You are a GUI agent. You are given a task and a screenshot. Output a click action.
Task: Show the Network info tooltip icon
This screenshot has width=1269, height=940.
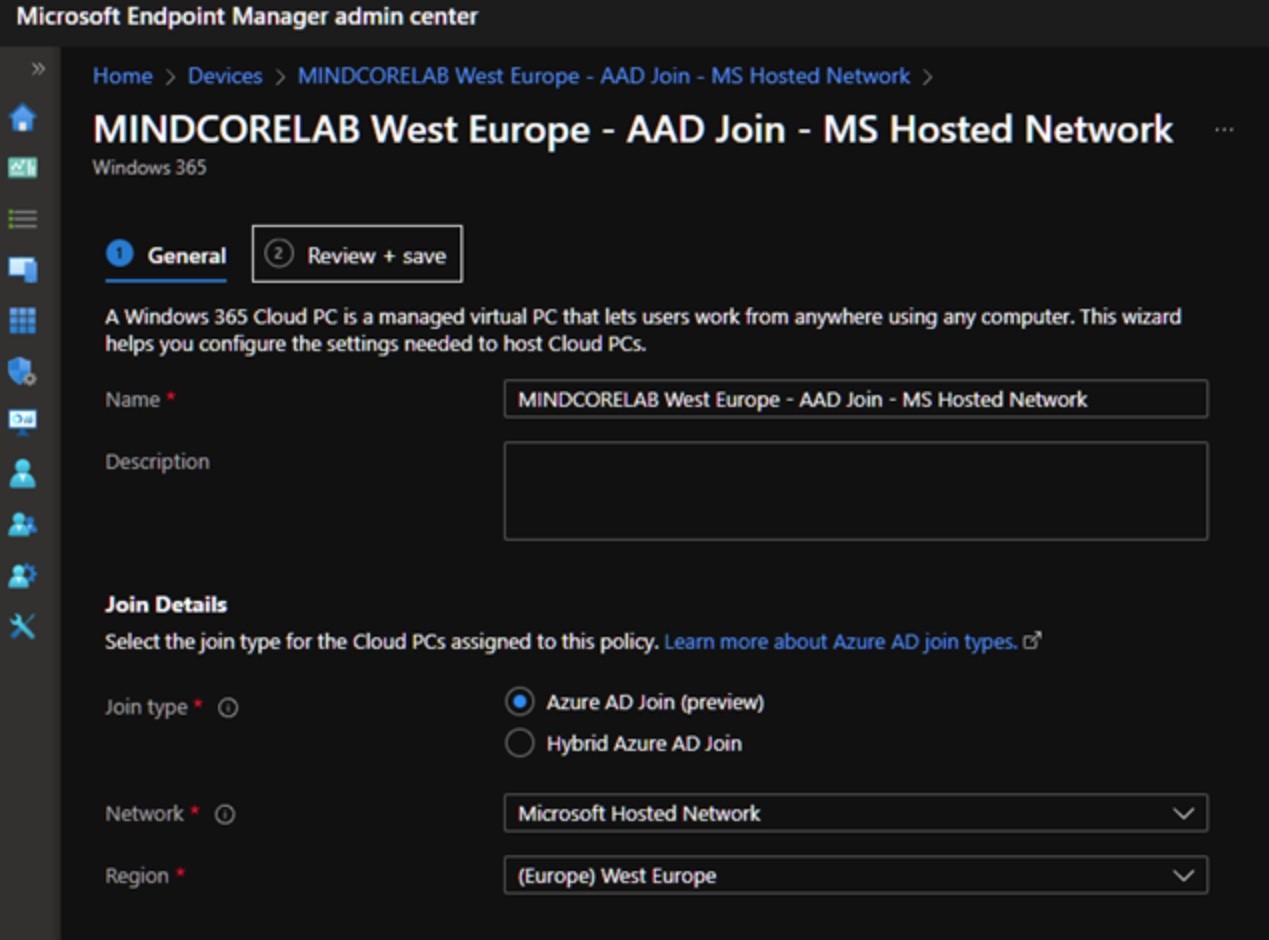(x=225, y=814)
